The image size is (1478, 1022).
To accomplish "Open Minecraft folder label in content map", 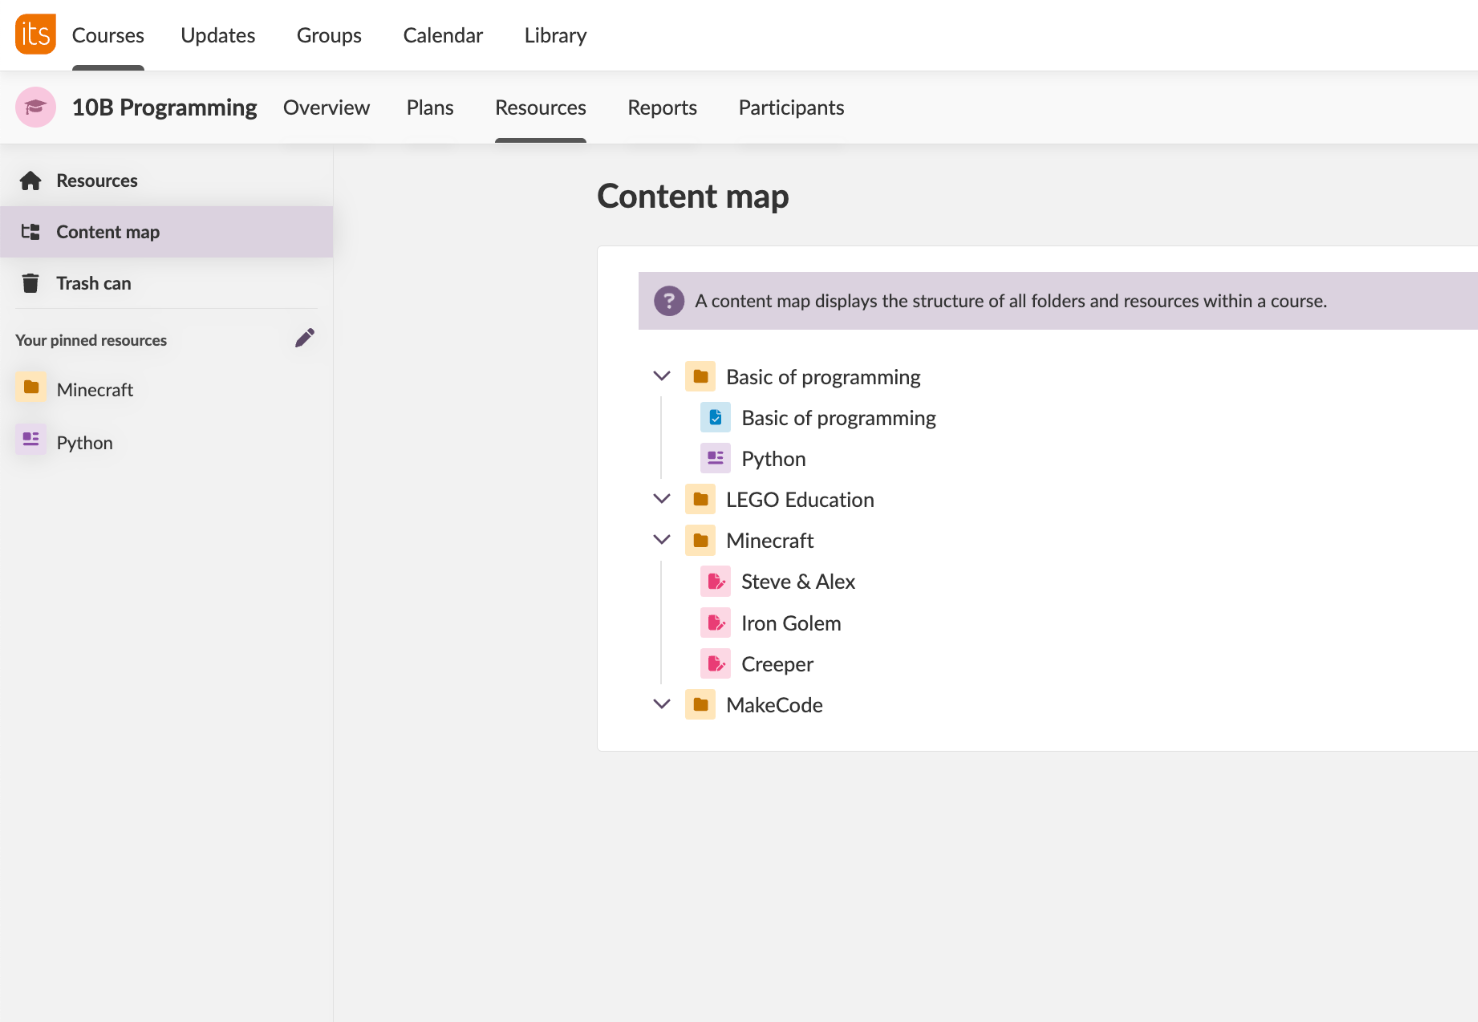I will pyautogui.click(x=770, y=541).
